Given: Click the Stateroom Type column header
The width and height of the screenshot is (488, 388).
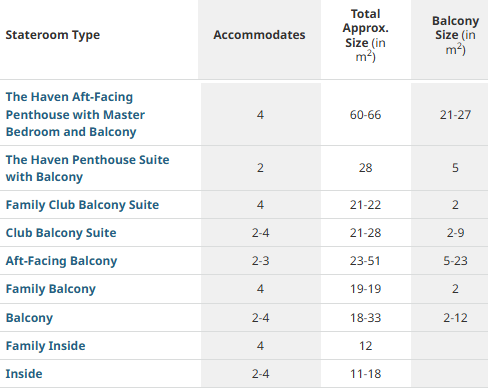Looking at the screenshot, I should click(x=53, y=35).
